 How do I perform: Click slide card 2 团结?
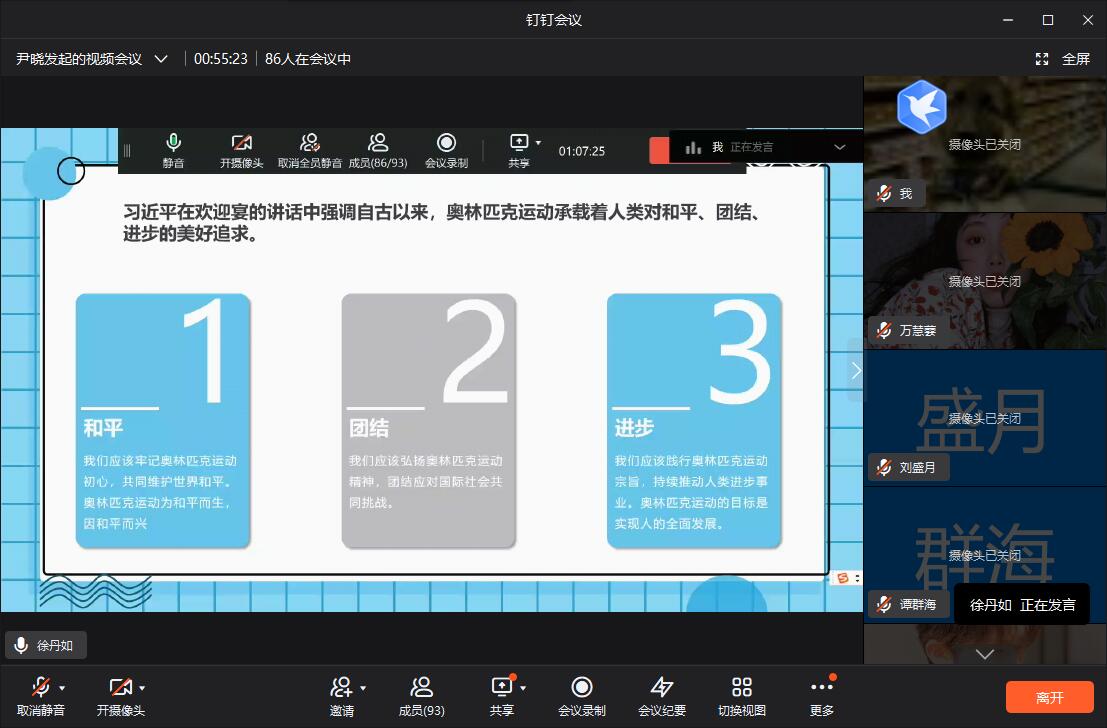(x=429, y=421)
